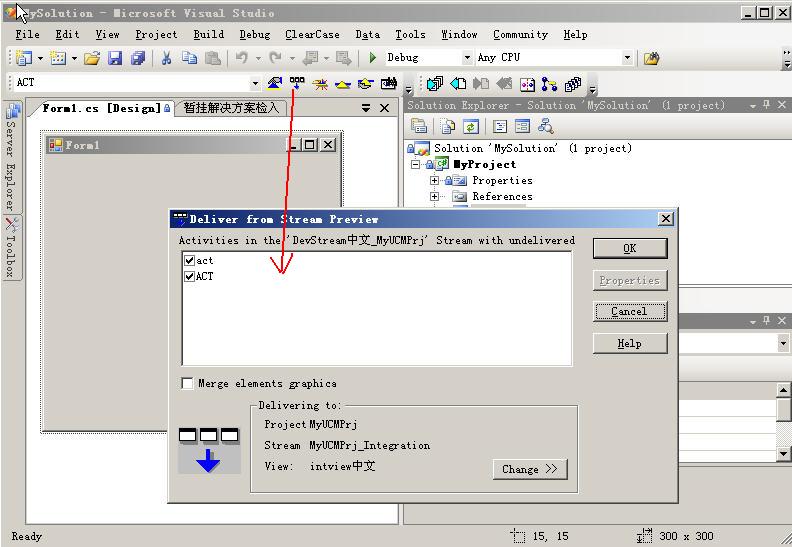Click the Add New Item toolbar icon
Screen dimensions: 792x547
pos(58,58)
